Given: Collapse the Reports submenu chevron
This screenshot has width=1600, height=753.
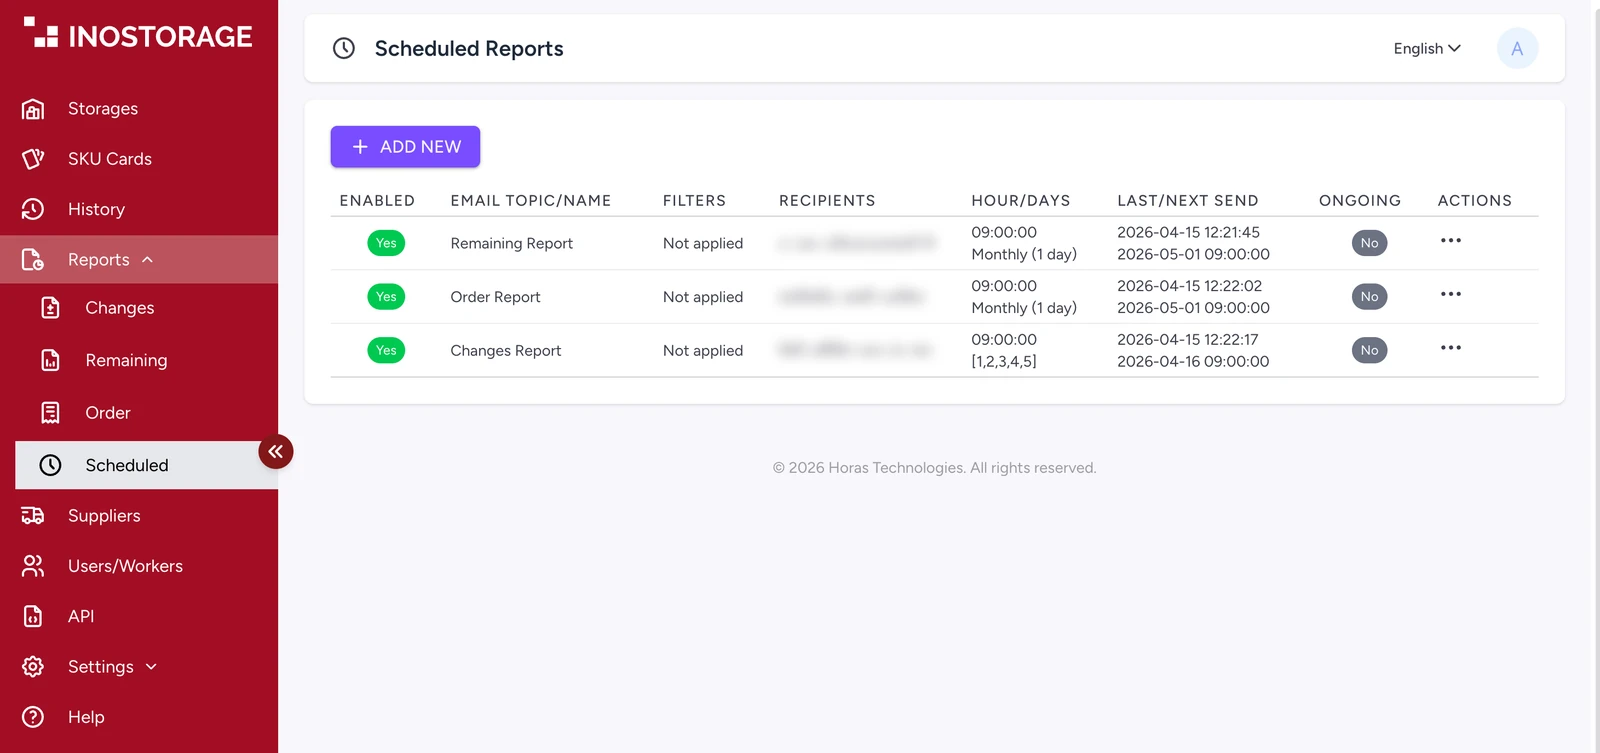Looking at the screenshot, I should (148, 260).
